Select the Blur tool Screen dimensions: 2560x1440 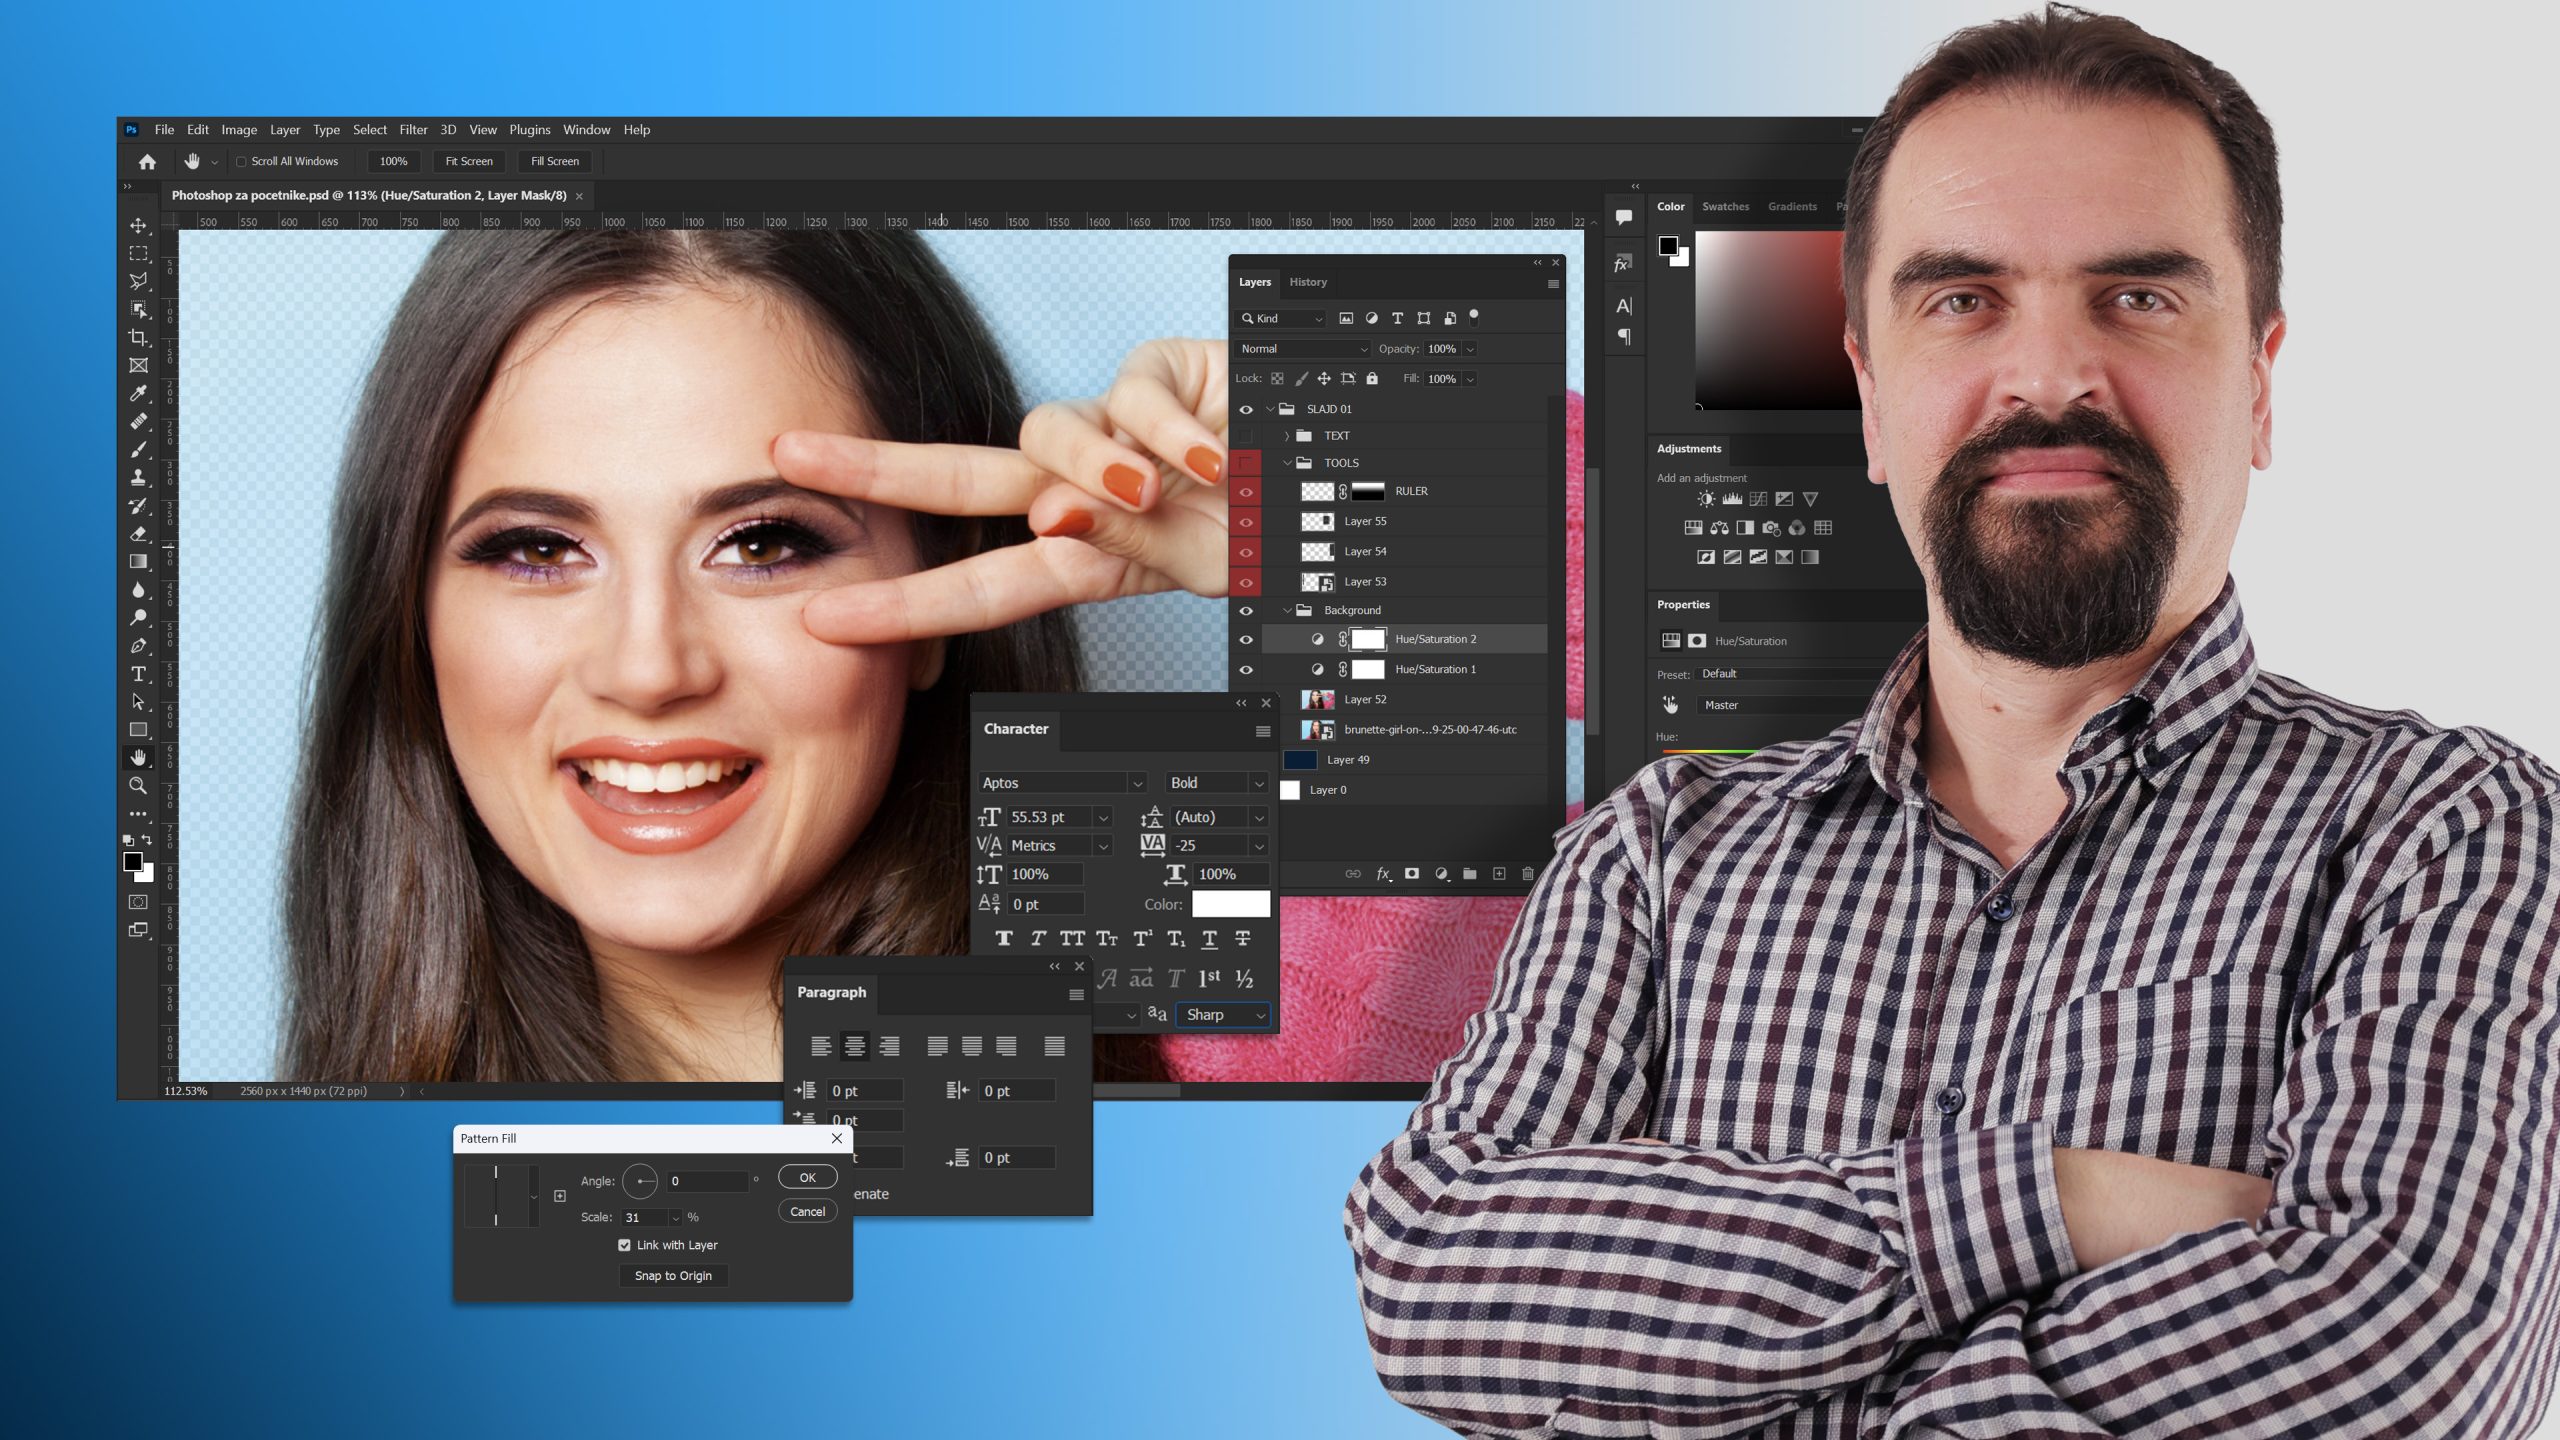coord(138,589)
